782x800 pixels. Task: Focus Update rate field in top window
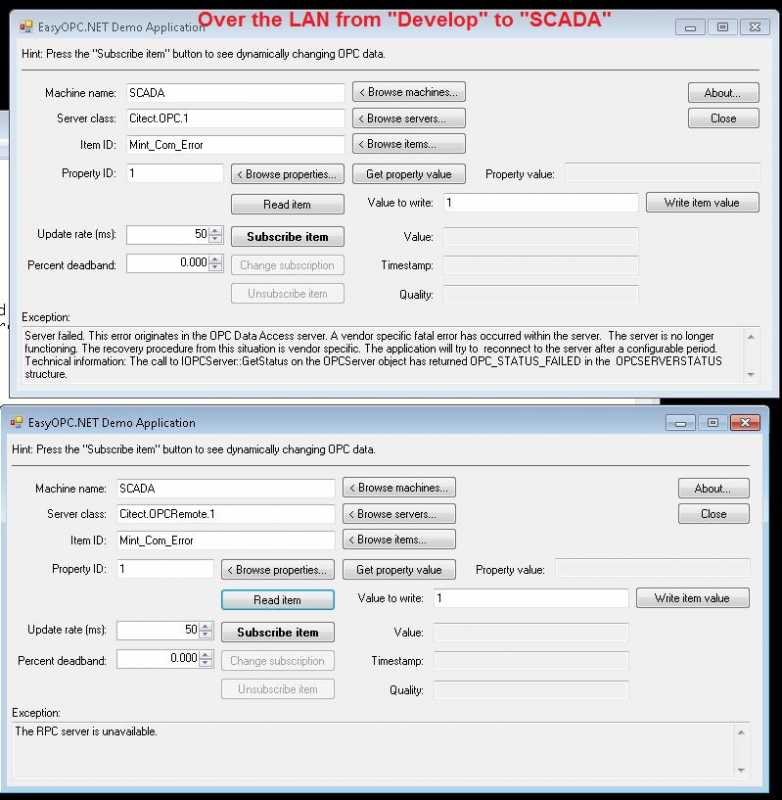tap(168, 235)
